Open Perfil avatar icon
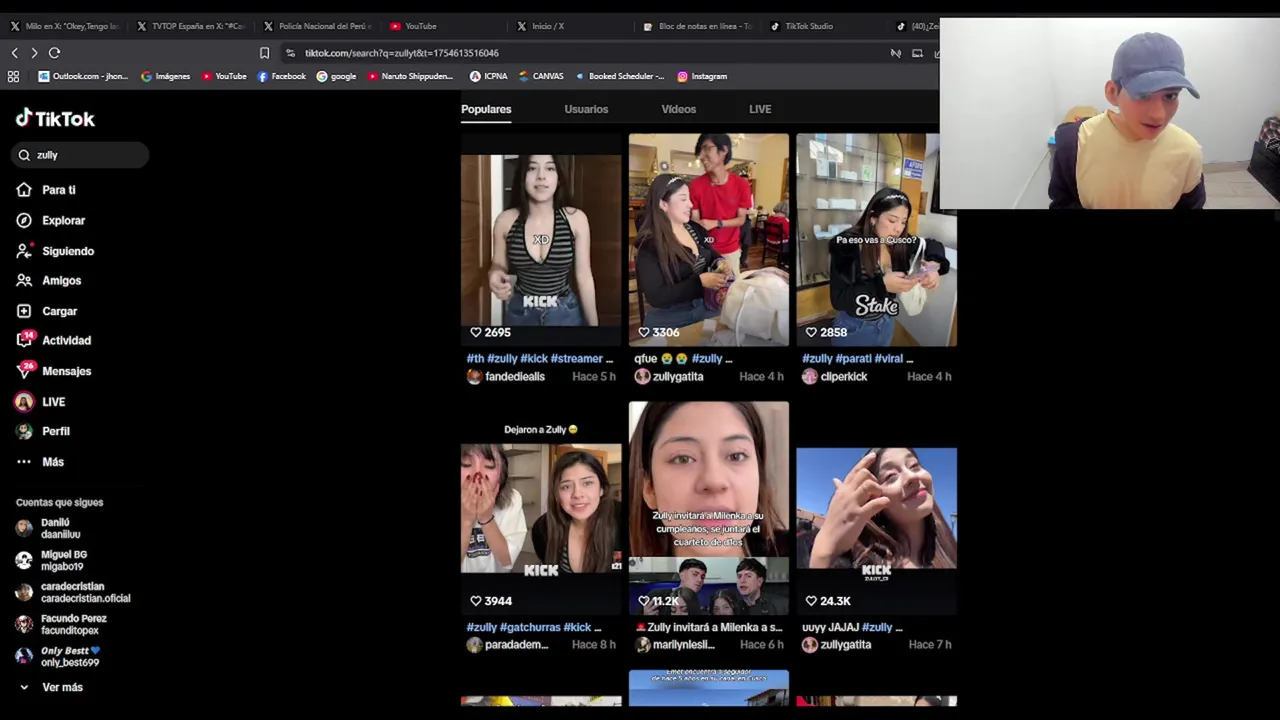This screenshot has height=720, width=1280. pyautogui.click(x=24, y=431)
